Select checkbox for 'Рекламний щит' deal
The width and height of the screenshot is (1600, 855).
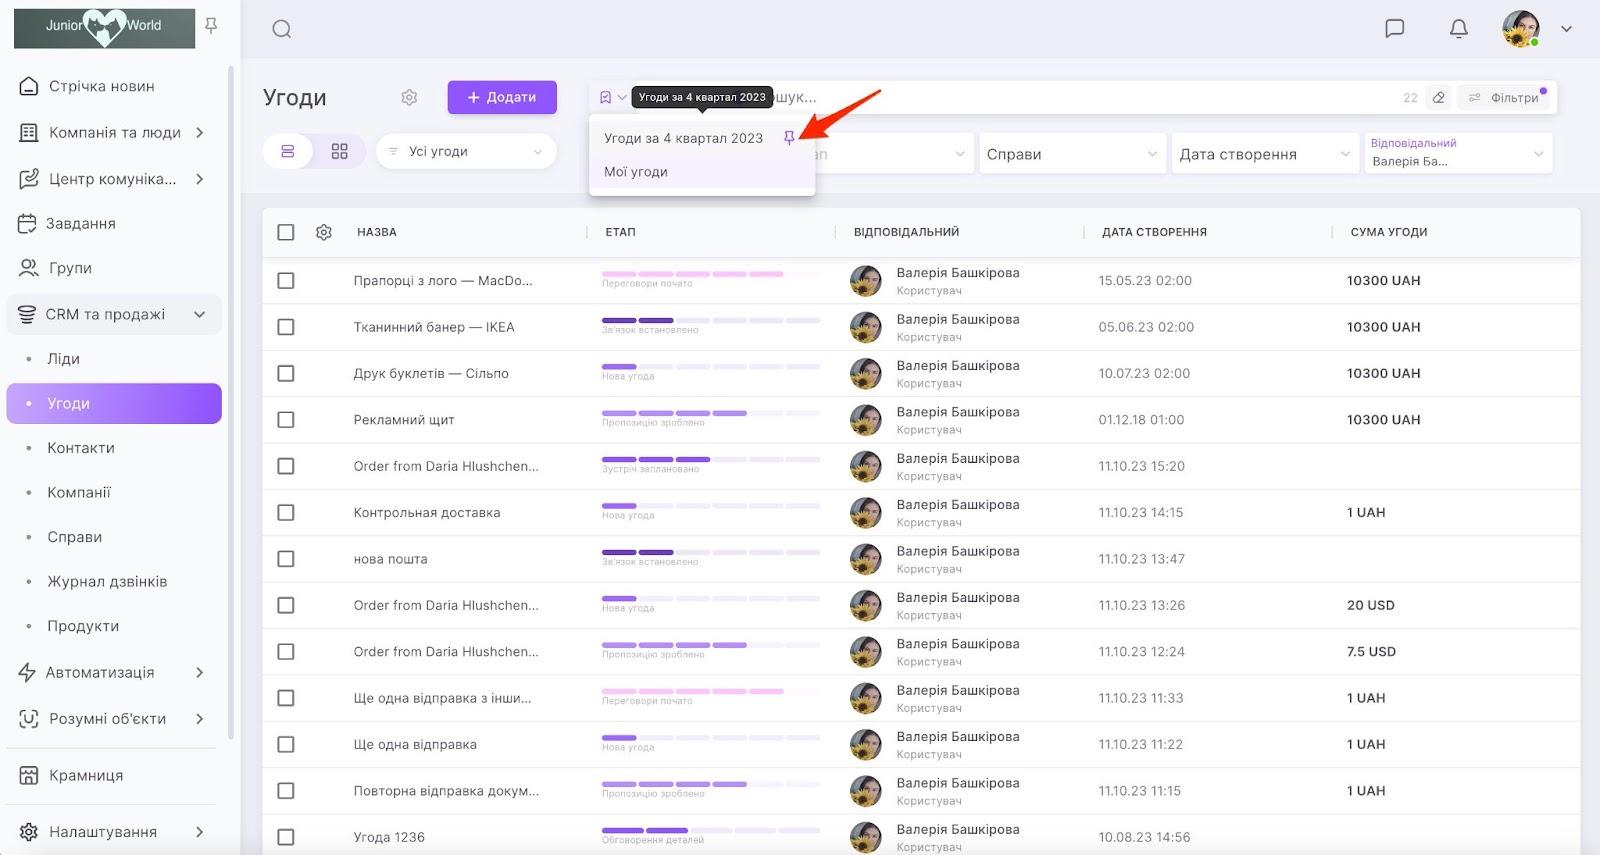coord(286,420)
